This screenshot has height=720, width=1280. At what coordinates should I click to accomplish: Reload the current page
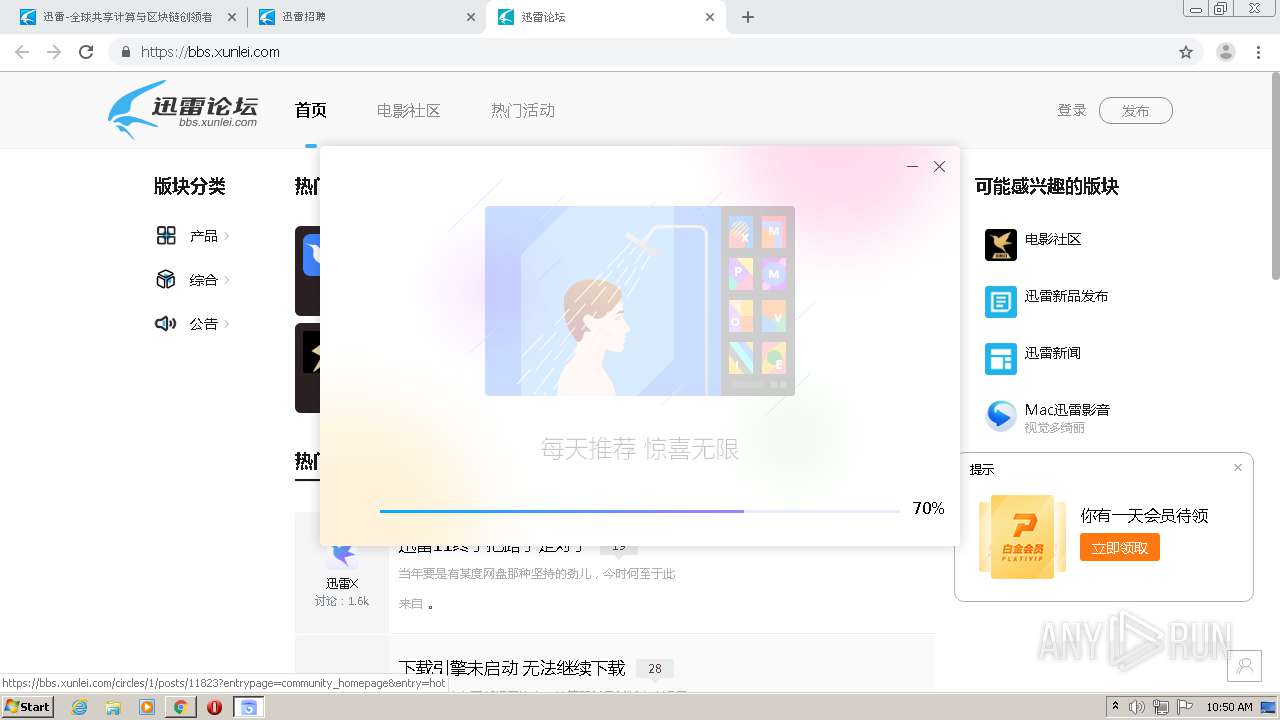click(x=86, y=52)
